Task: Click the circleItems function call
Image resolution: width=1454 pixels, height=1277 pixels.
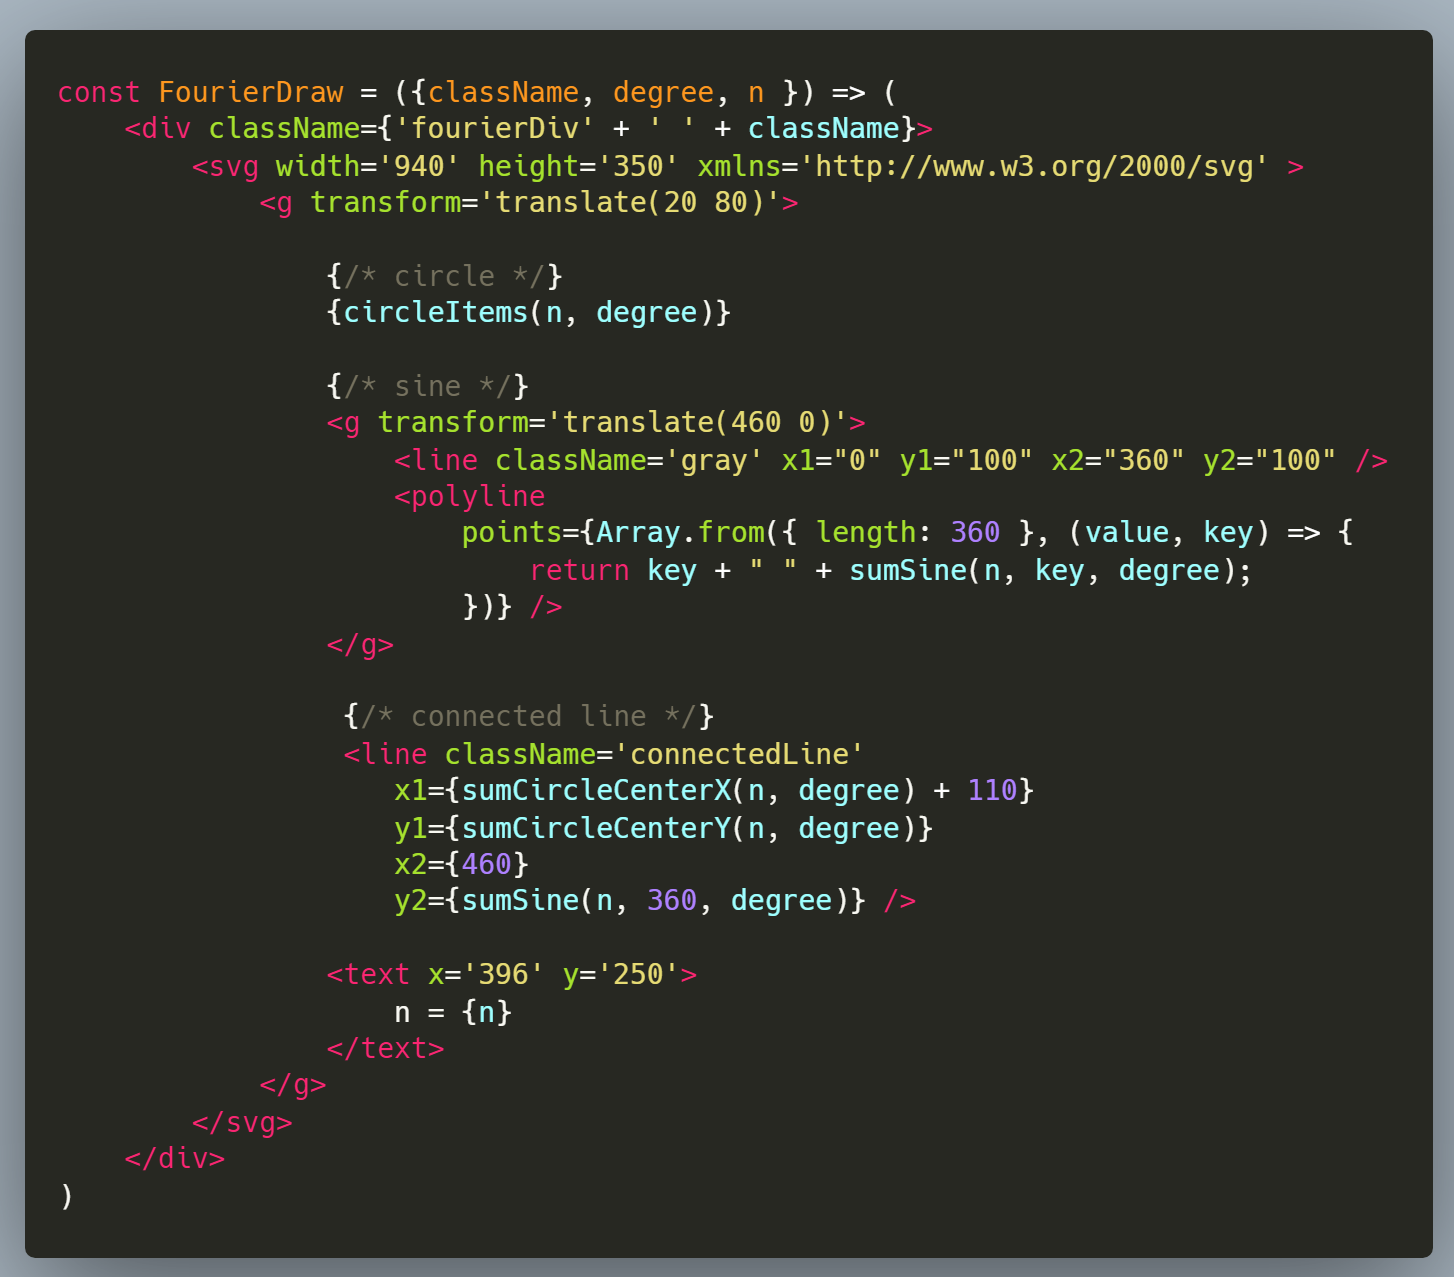Action: (x=435, y=312)
